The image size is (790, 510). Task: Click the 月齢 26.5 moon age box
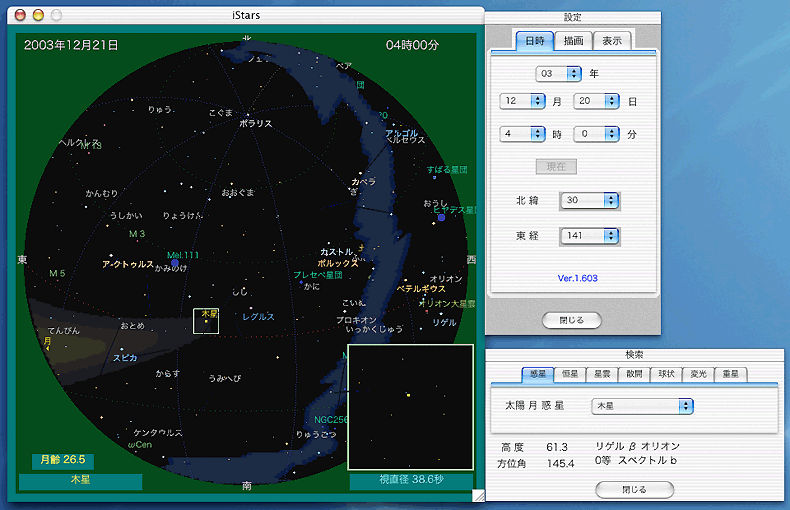point(63,460)
